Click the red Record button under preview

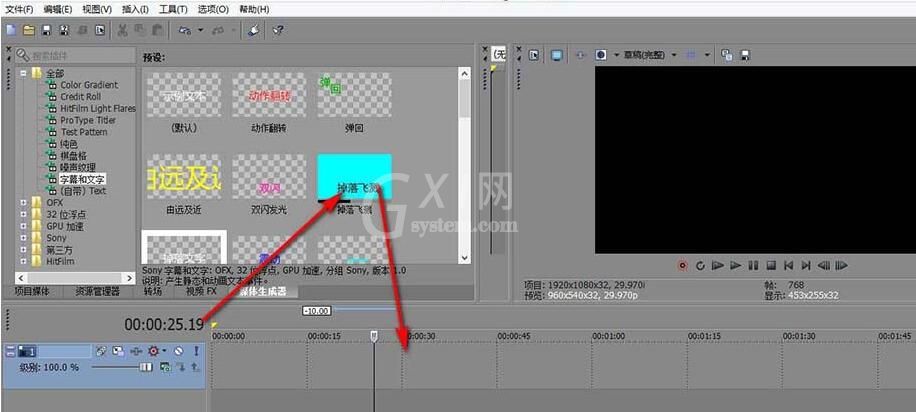coord(682,266)
